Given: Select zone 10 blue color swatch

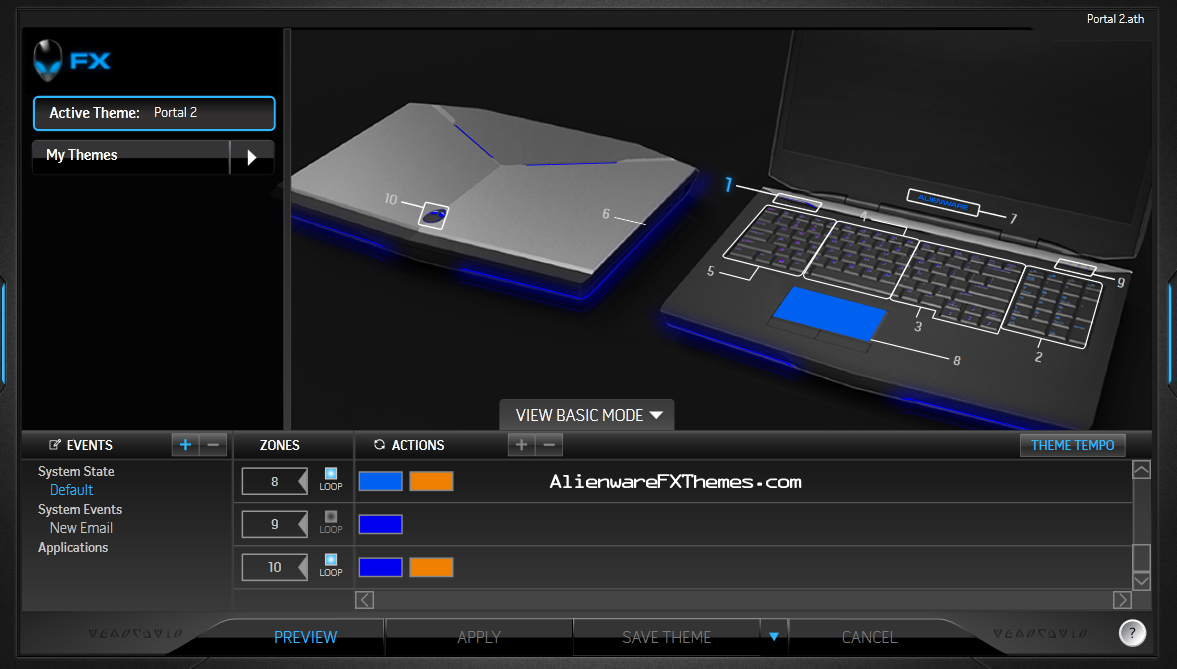Looking at the screenshot, I should (x=381, y=567).
